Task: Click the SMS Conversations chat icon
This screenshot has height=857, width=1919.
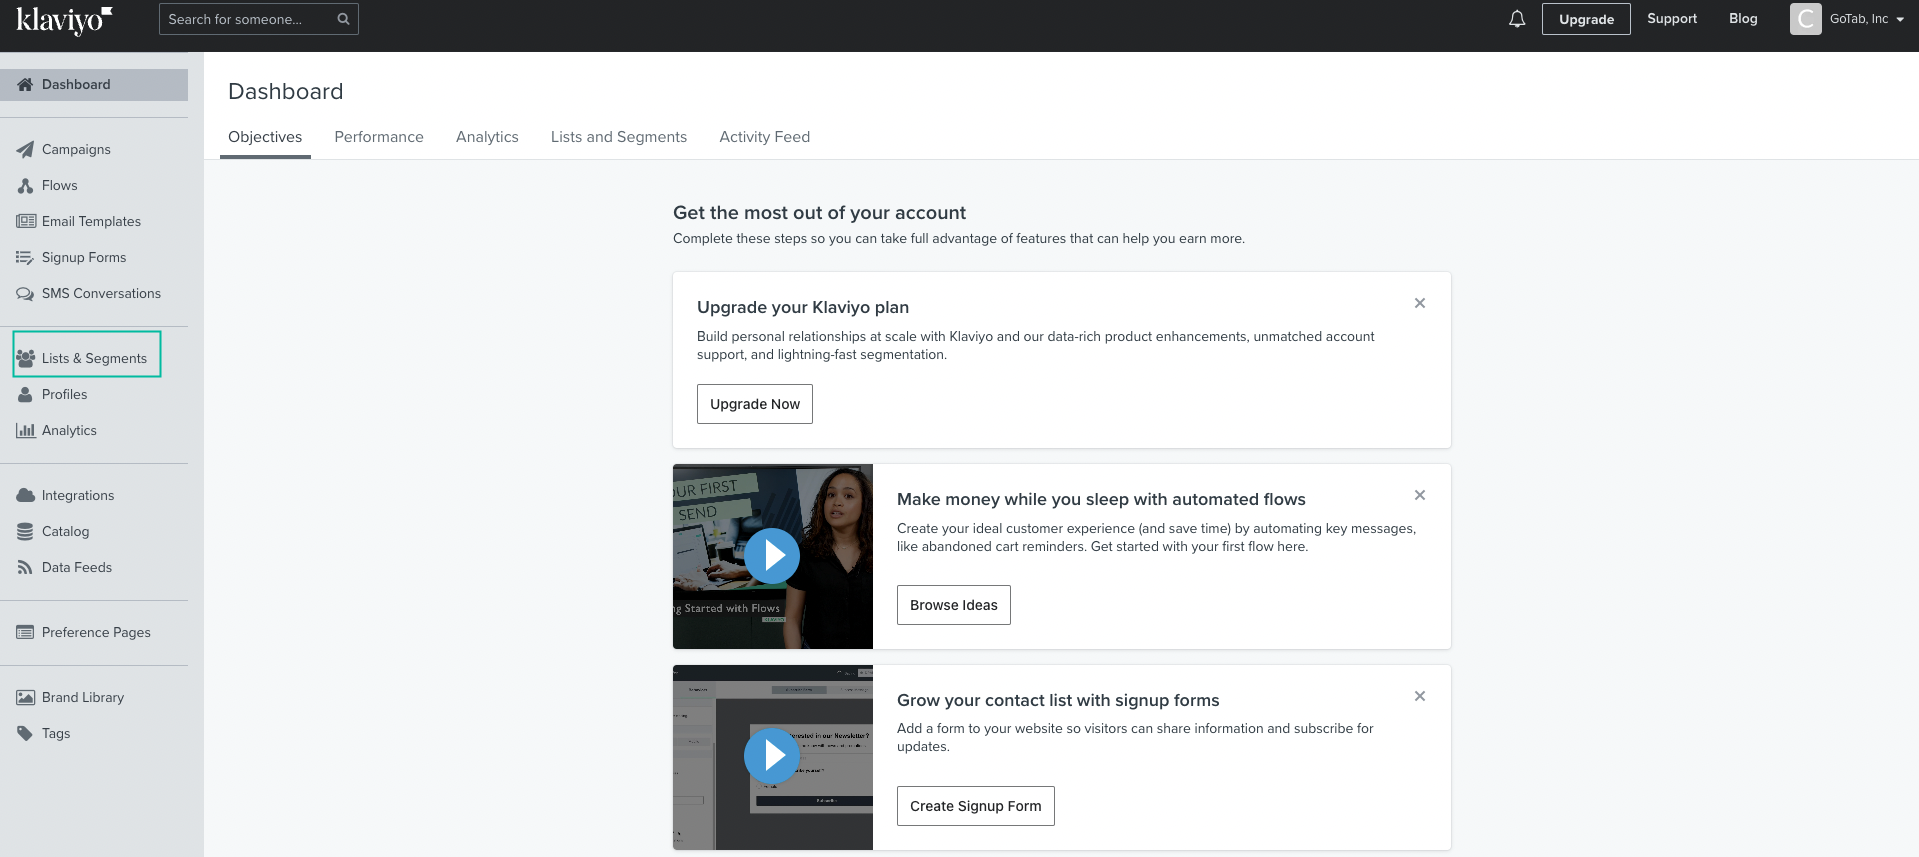Action: (25, 294)
